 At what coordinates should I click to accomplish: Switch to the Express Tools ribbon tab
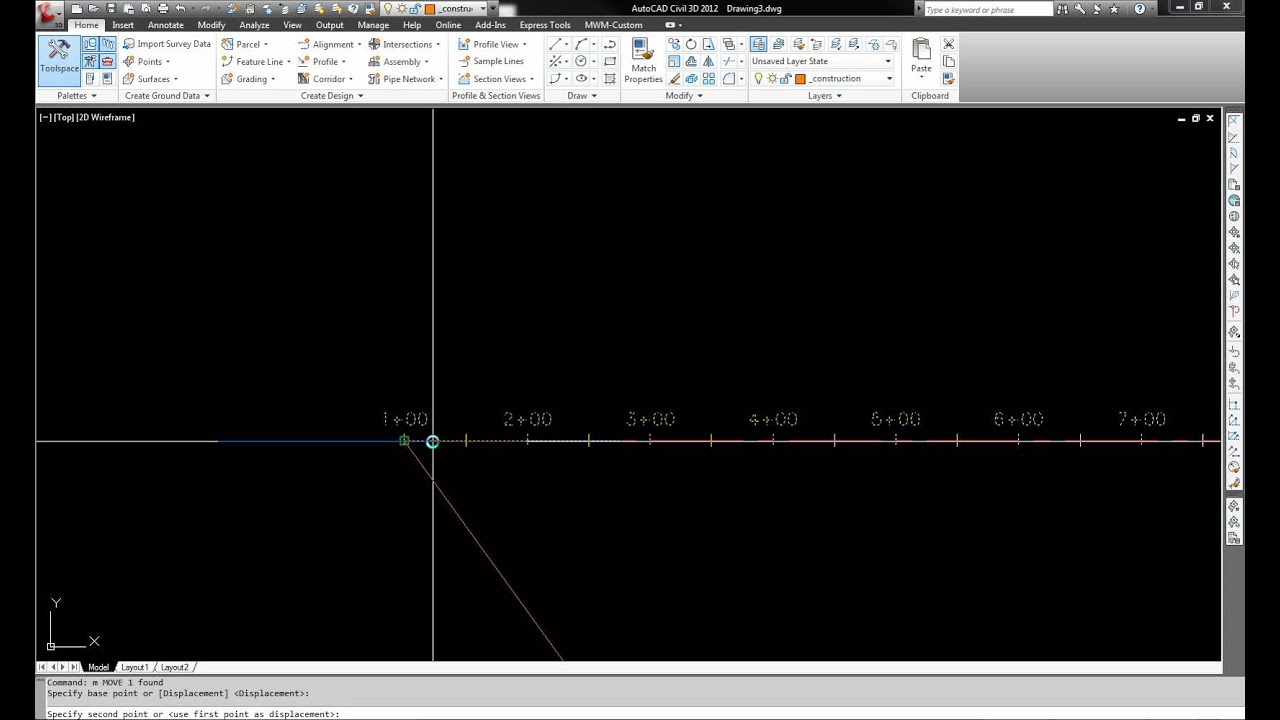point(545,25)
